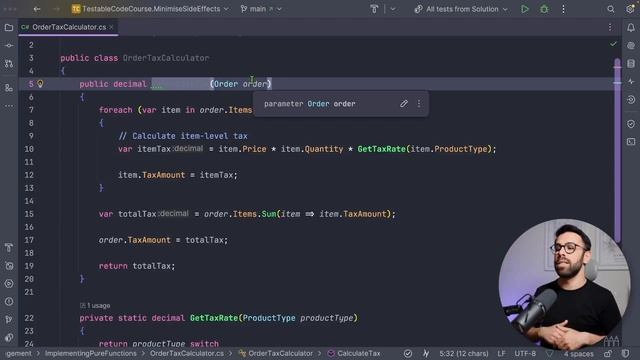Click GetTaxRate call on line 10

coord(382,149)
